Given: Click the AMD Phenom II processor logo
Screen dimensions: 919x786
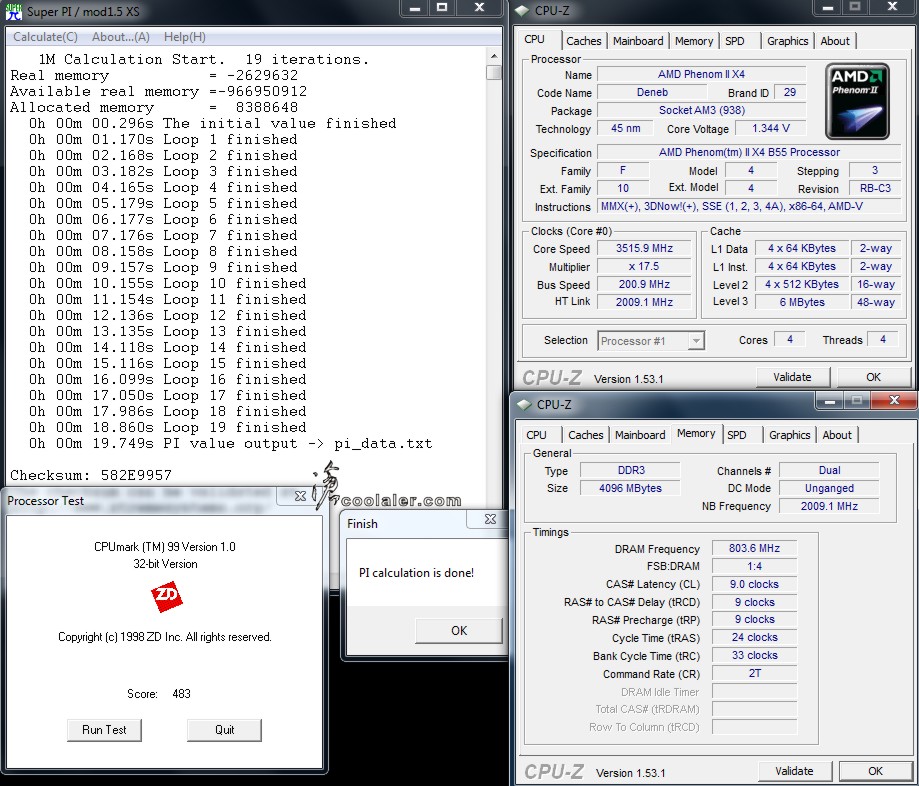Looking at the screenshot, I should (x=857, y=101).
